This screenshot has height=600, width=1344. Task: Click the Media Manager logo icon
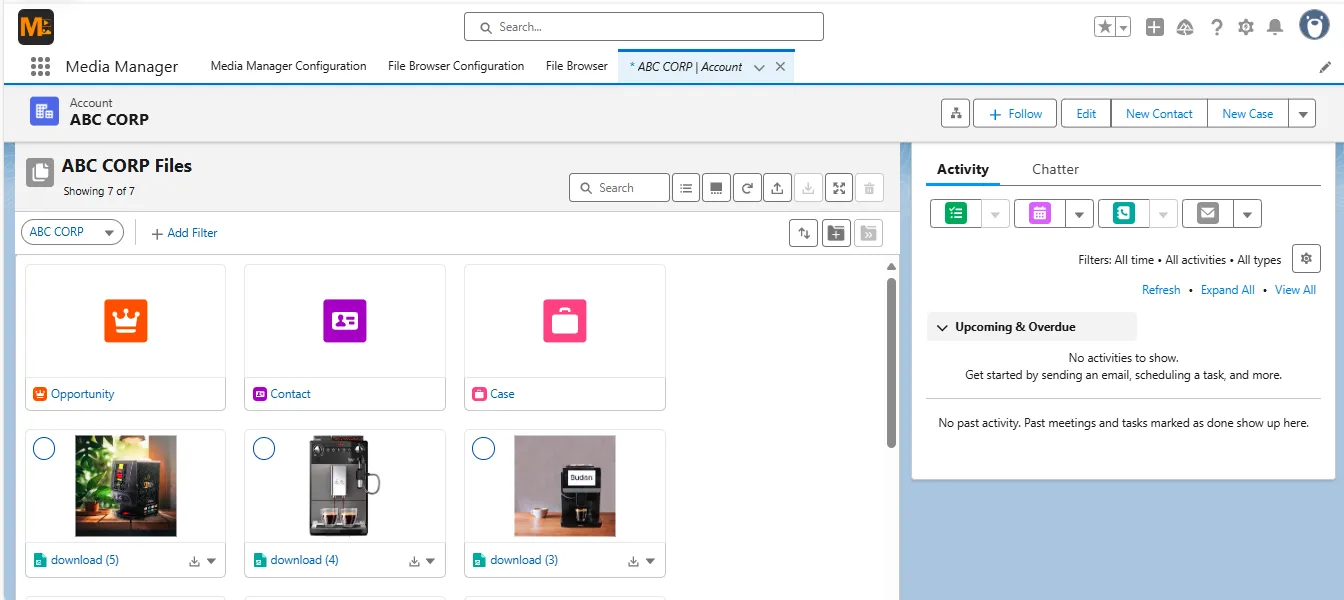point(36,27)
